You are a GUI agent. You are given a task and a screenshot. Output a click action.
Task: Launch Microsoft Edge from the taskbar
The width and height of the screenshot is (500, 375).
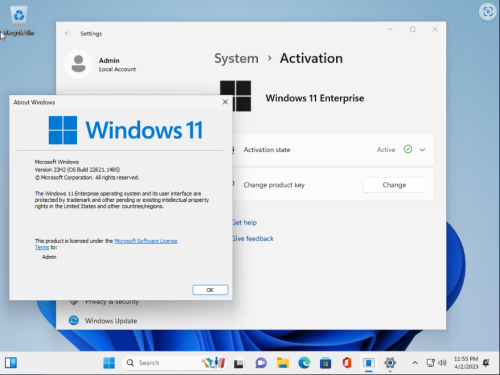coord(304,363)
